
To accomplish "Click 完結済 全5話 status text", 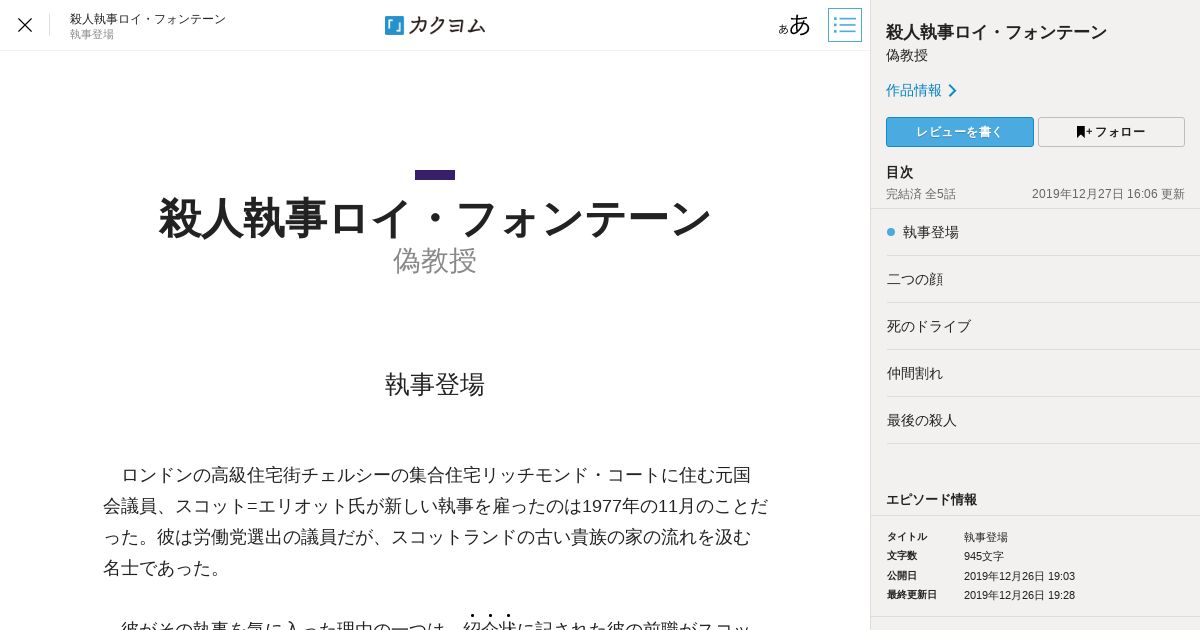I will pyautogui.click(x=921, y=194).
